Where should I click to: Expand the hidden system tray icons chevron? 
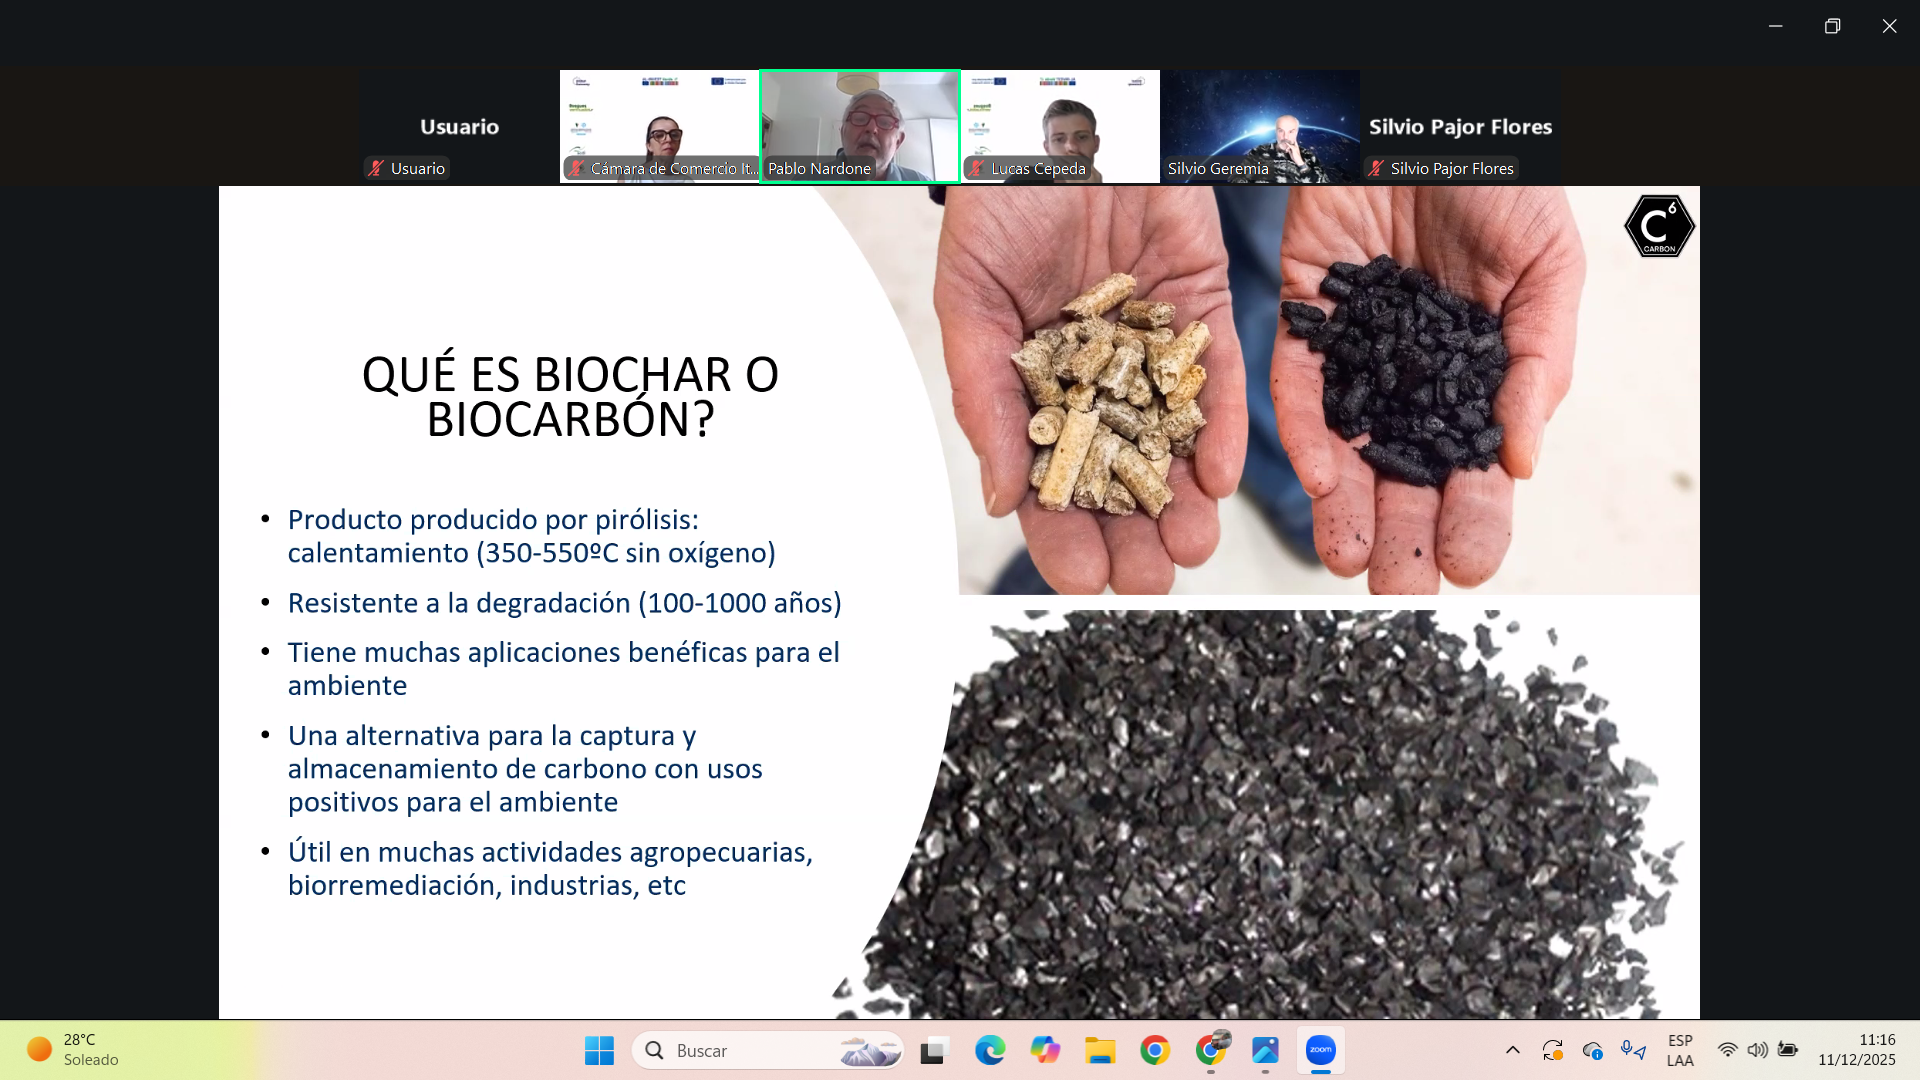1512,1050
